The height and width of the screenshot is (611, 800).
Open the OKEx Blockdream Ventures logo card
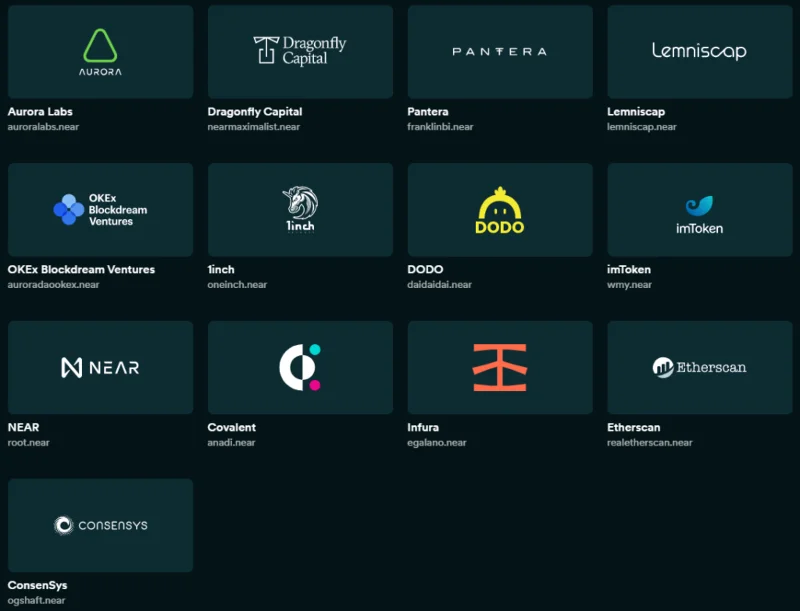pyautogui.click(x=101, y=210)
